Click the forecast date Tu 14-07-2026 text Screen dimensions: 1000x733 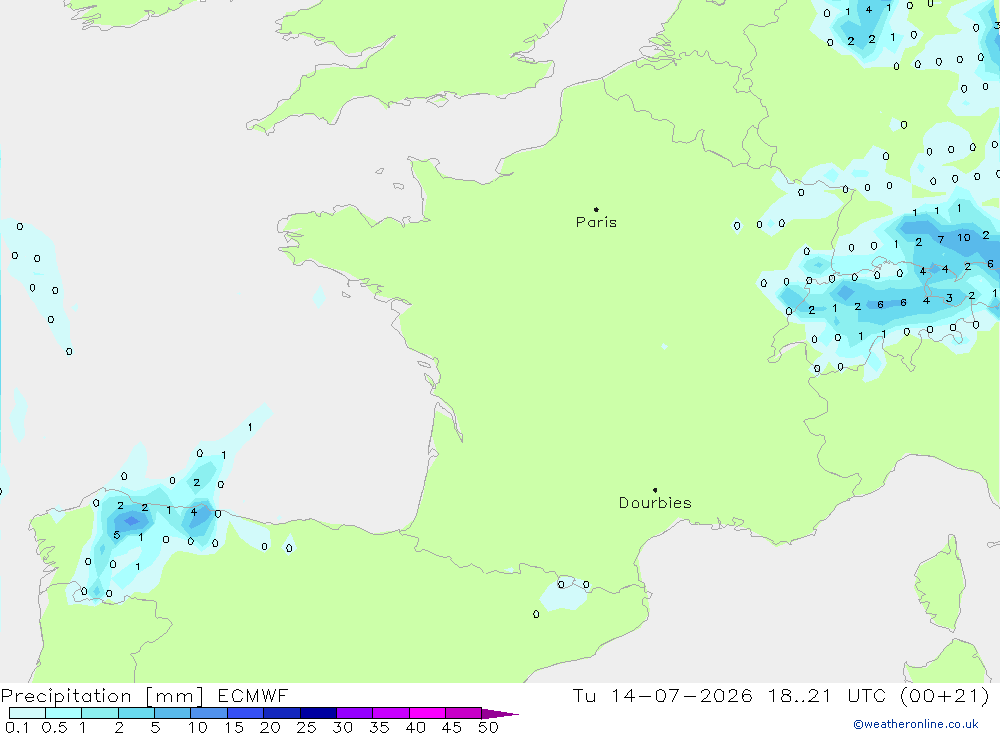tap(662, 696)
